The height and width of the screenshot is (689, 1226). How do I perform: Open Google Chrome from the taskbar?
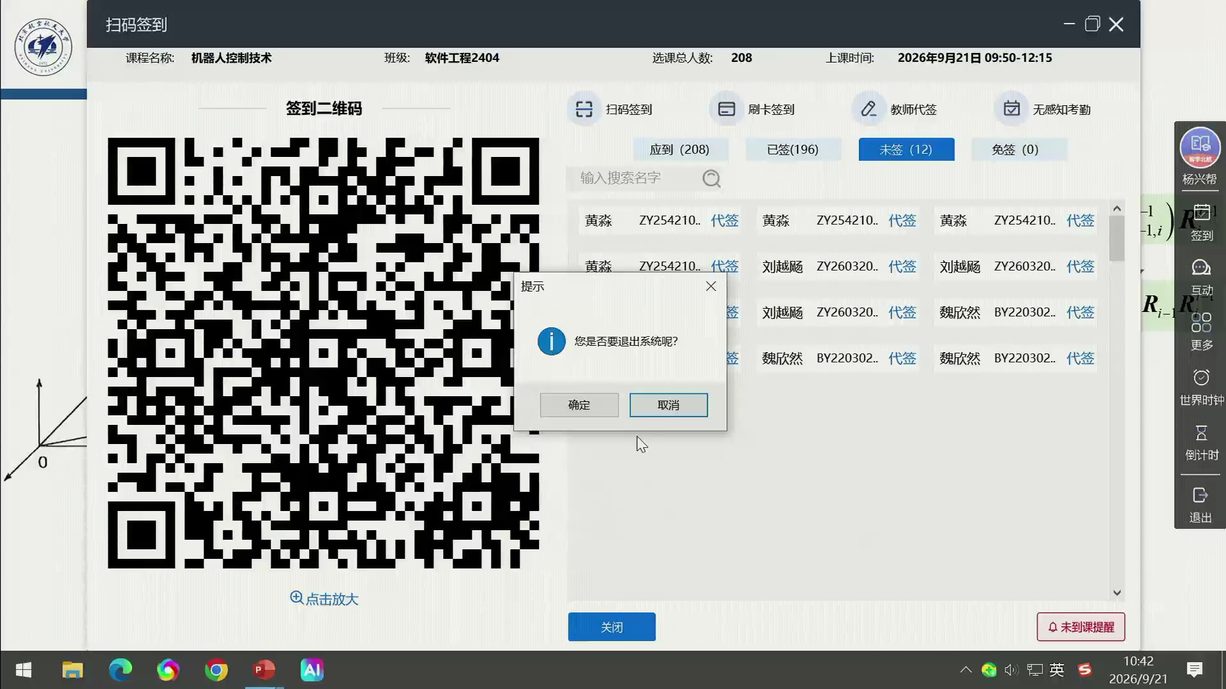pos(216,670)
